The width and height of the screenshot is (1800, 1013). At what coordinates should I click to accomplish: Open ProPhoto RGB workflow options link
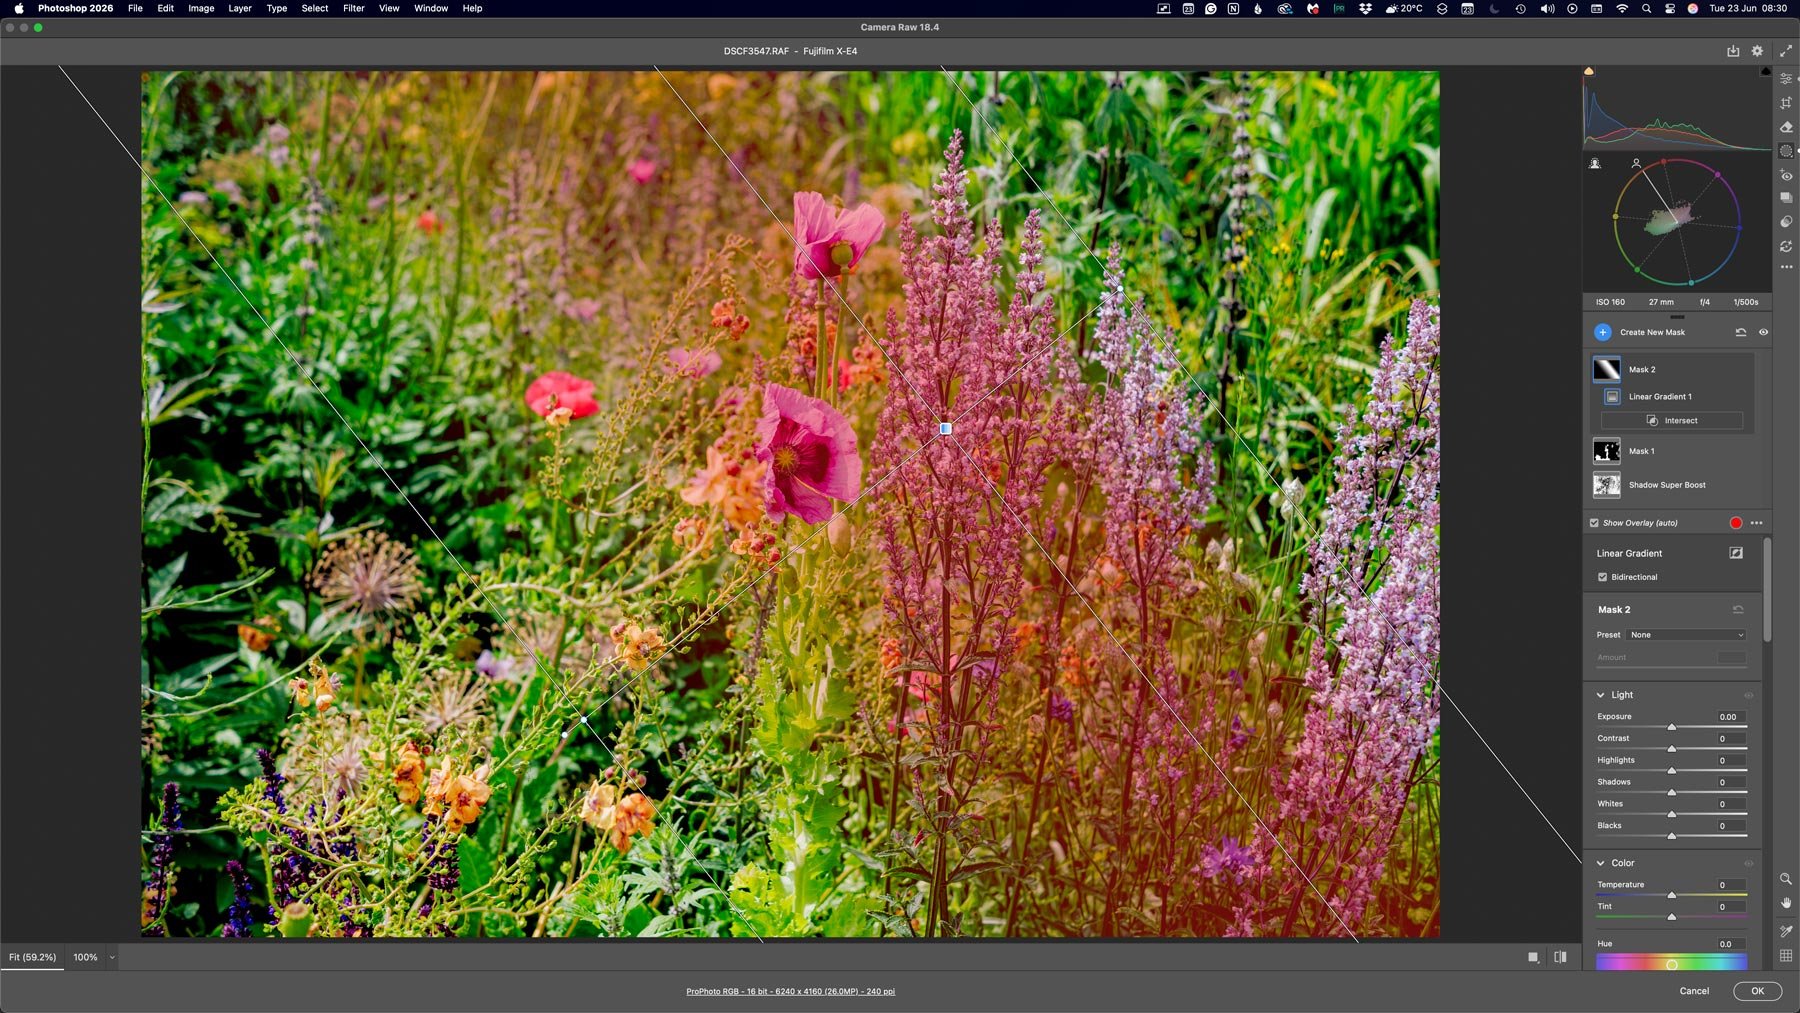tap(790, 991)
